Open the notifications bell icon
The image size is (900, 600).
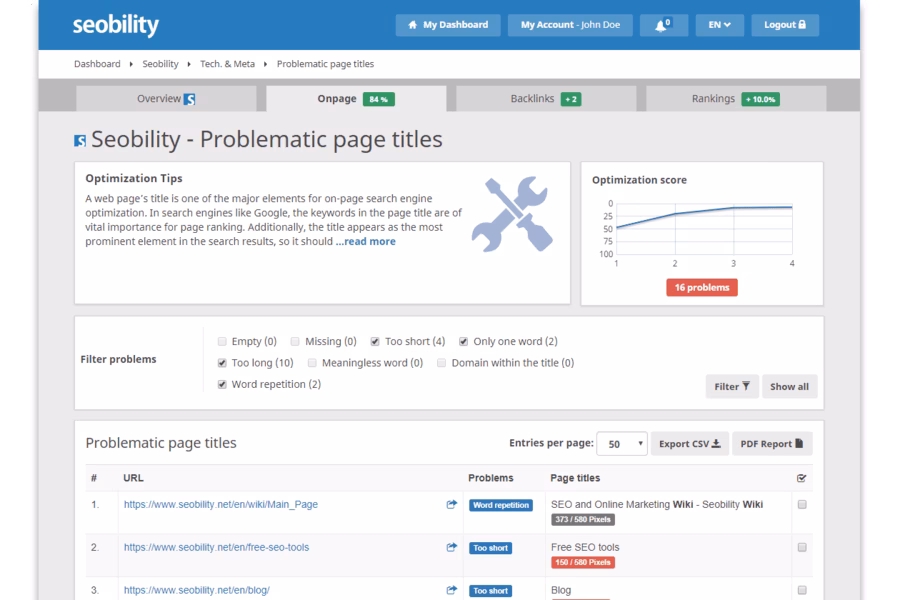(662, 25)
